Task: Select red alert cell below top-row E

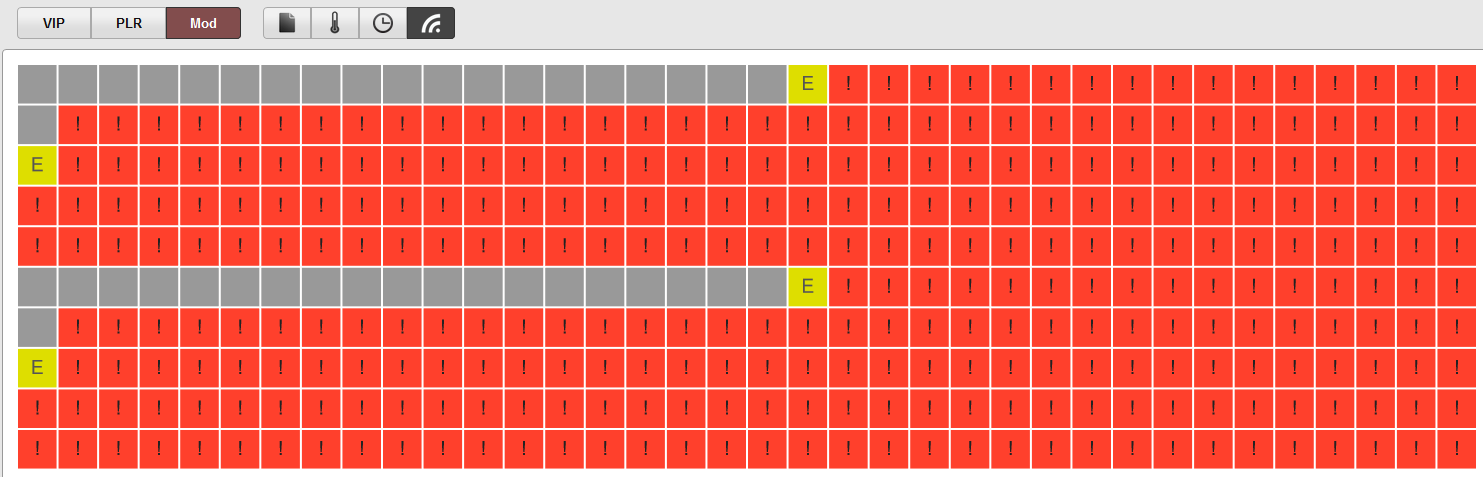Action: 808,125
